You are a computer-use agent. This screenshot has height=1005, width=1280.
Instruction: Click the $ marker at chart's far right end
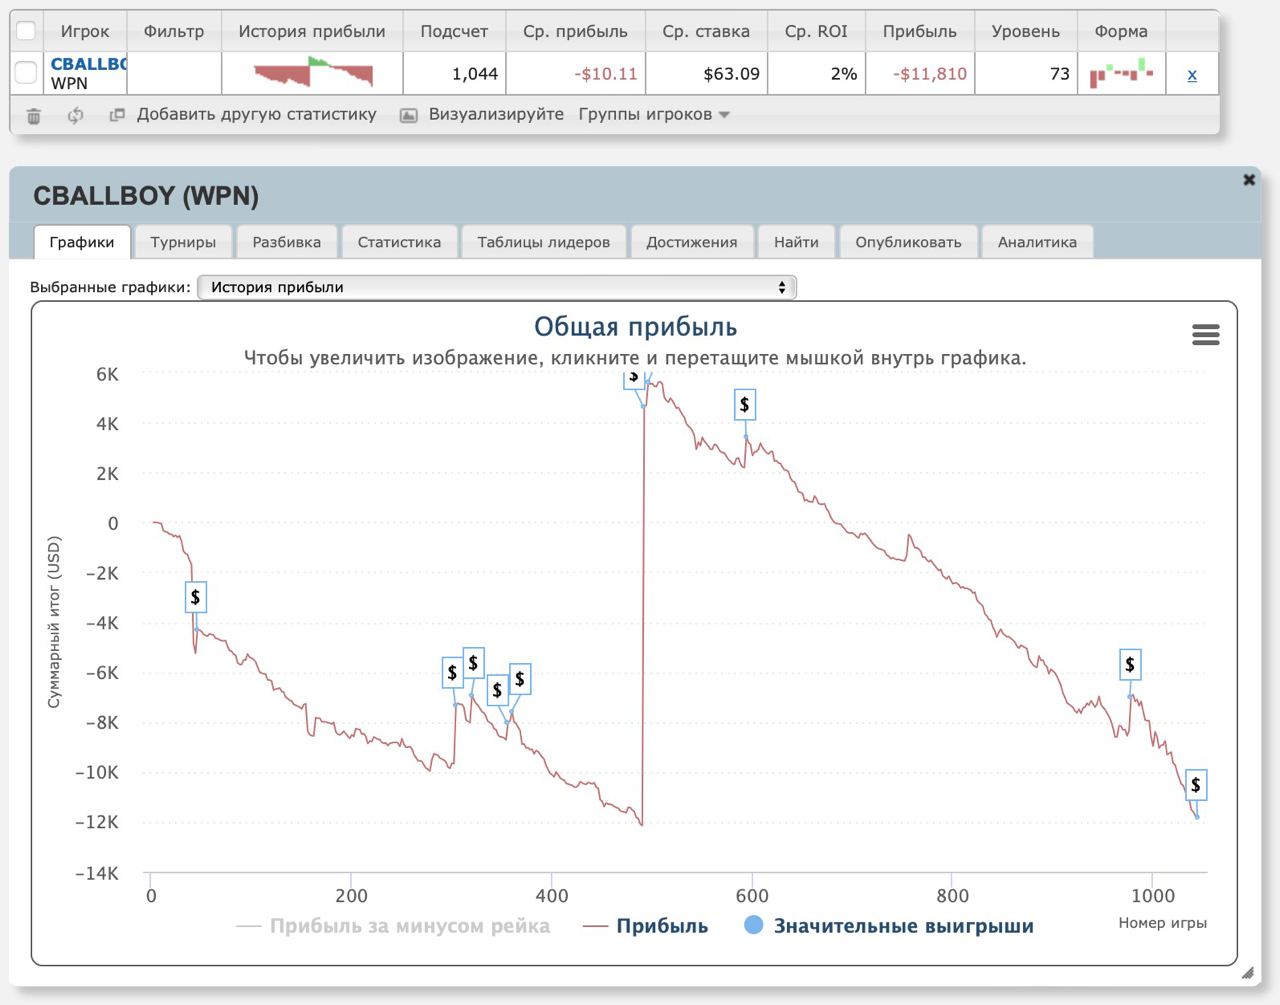(x=1195, y=785)
